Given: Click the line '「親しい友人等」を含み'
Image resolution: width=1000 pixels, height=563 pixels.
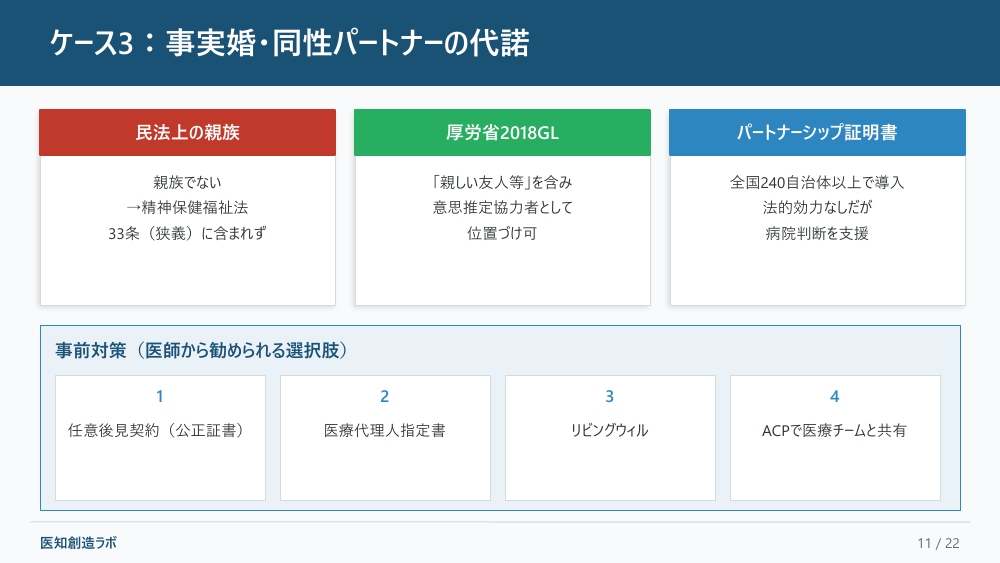Looking at the screenshot, I should coord(503,182).
